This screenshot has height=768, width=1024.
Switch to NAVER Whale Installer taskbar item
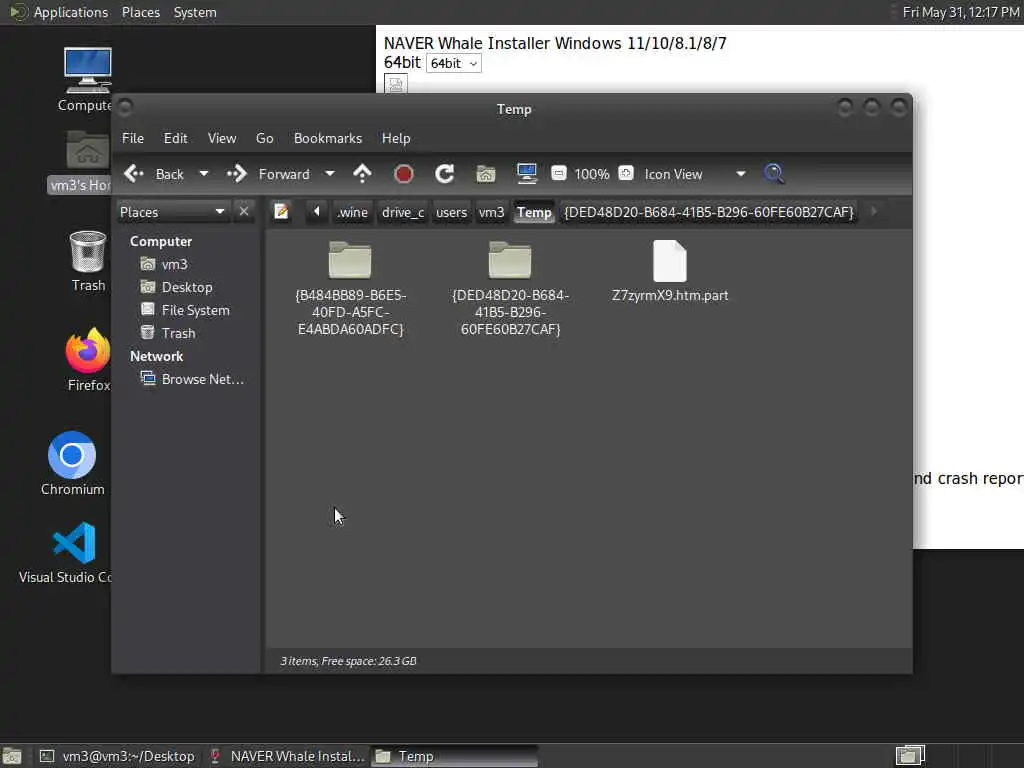tap(287, 756)
